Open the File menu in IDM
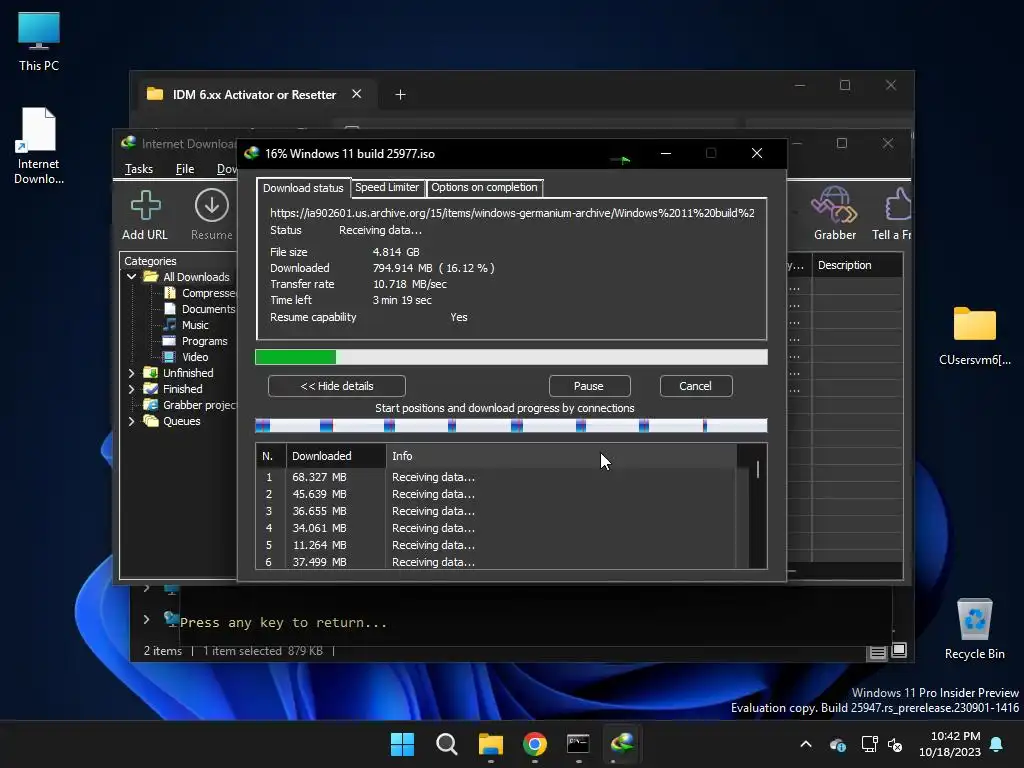 [x=185, y=169]
